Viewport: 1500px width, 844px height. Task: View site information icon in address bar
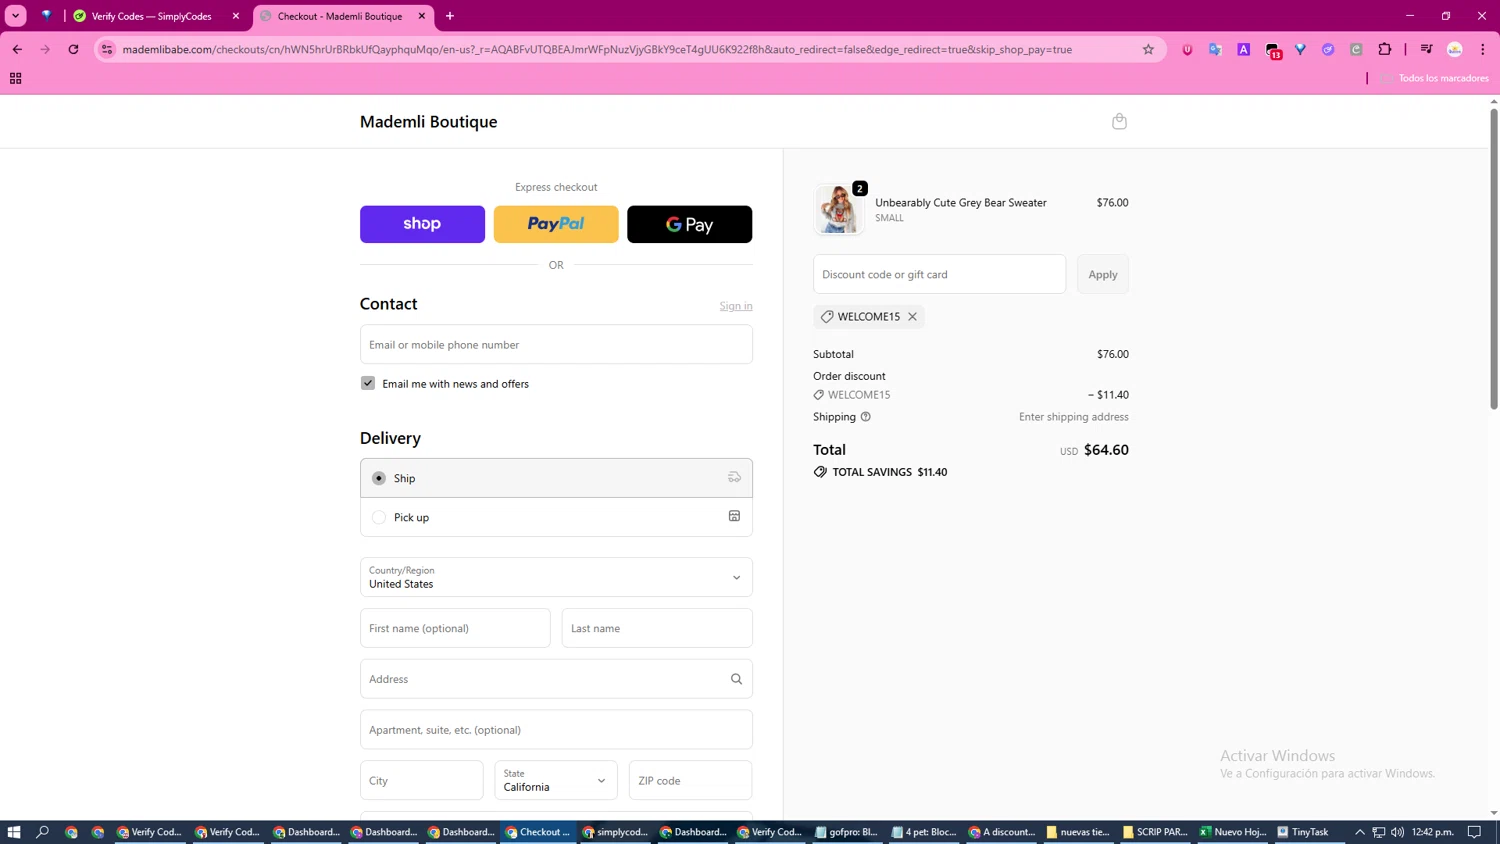pos(107,49)
